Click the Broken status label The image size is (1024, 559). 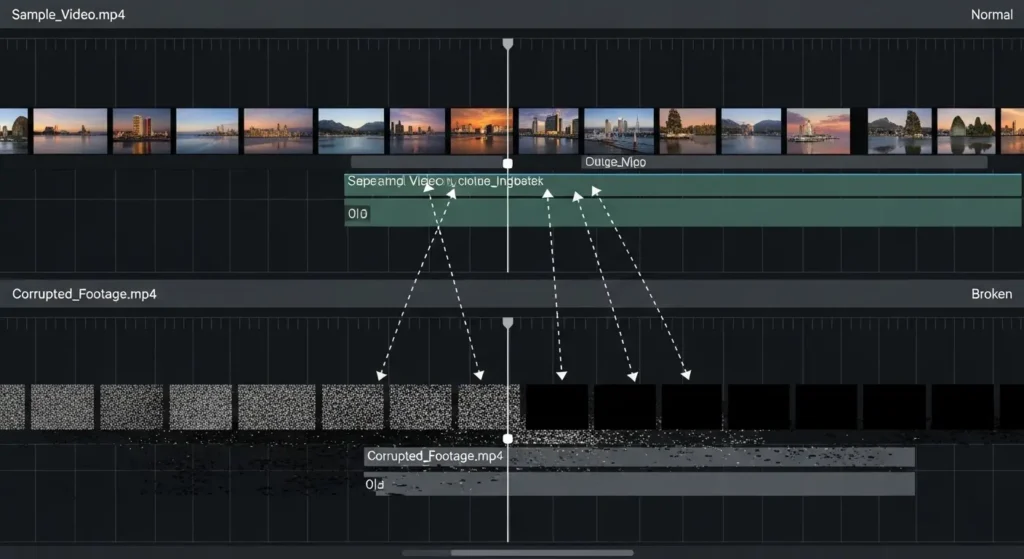click(x=991, y=294)
